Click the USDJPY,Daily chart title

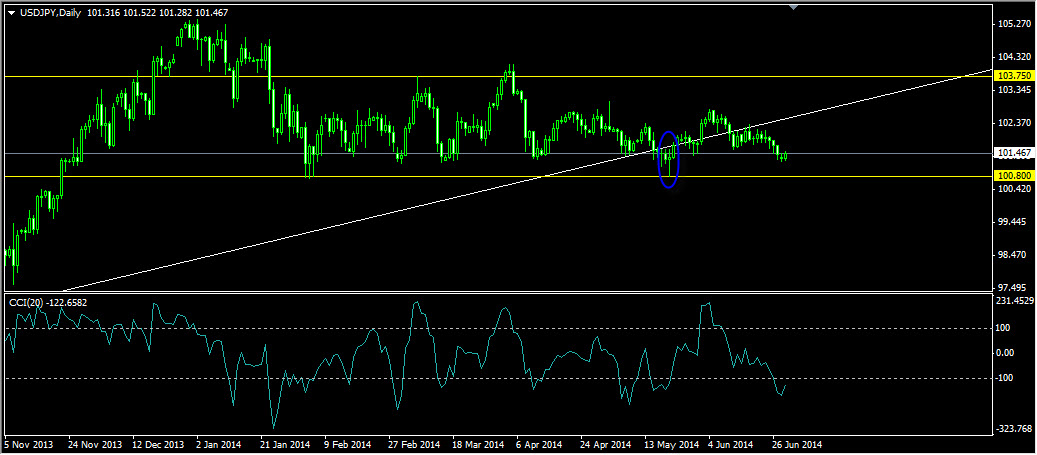(50, 13)
